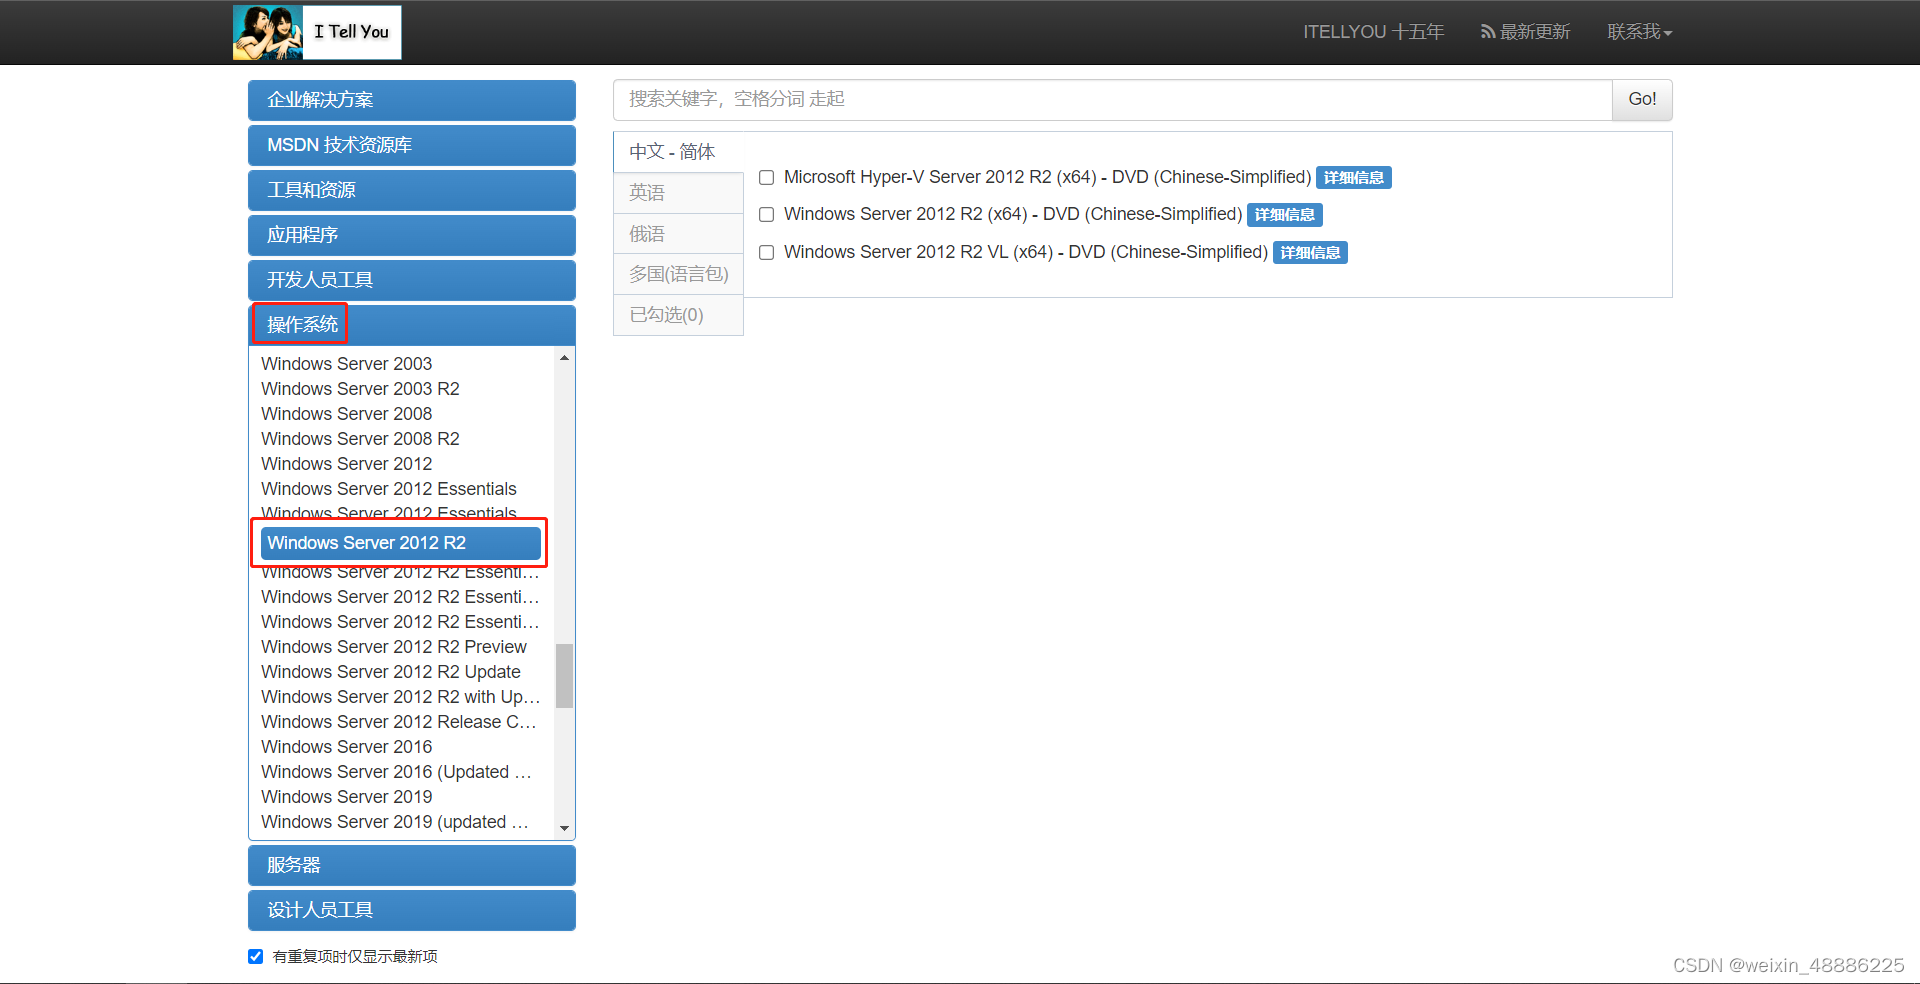The height and width of the screenshot is (984, 1920).
Task: Switch to the 英语 language tab
Action: 678,192
